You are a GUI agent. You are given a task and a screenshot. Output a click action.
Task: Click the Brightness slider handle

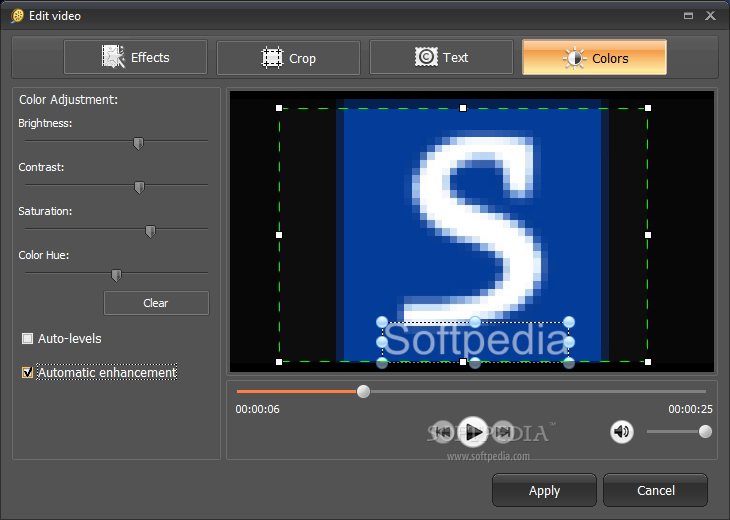(x=138, y=143)
